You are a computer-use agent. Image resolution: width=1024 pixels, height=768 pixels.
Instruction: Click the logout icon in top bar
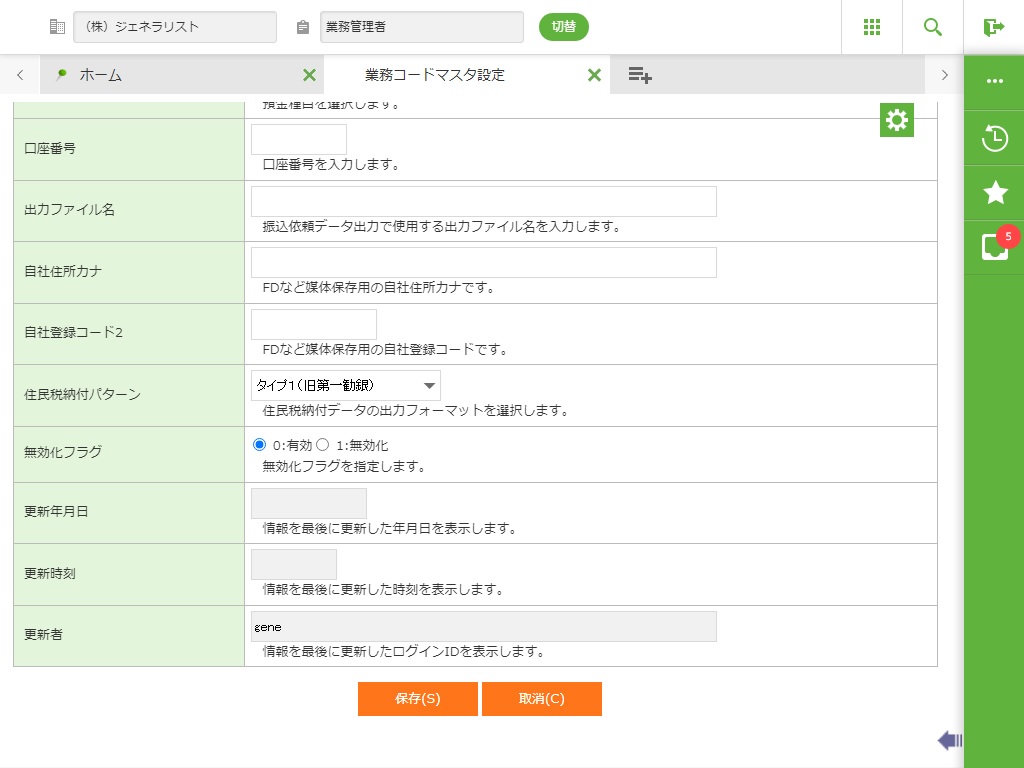coord(994,27)
